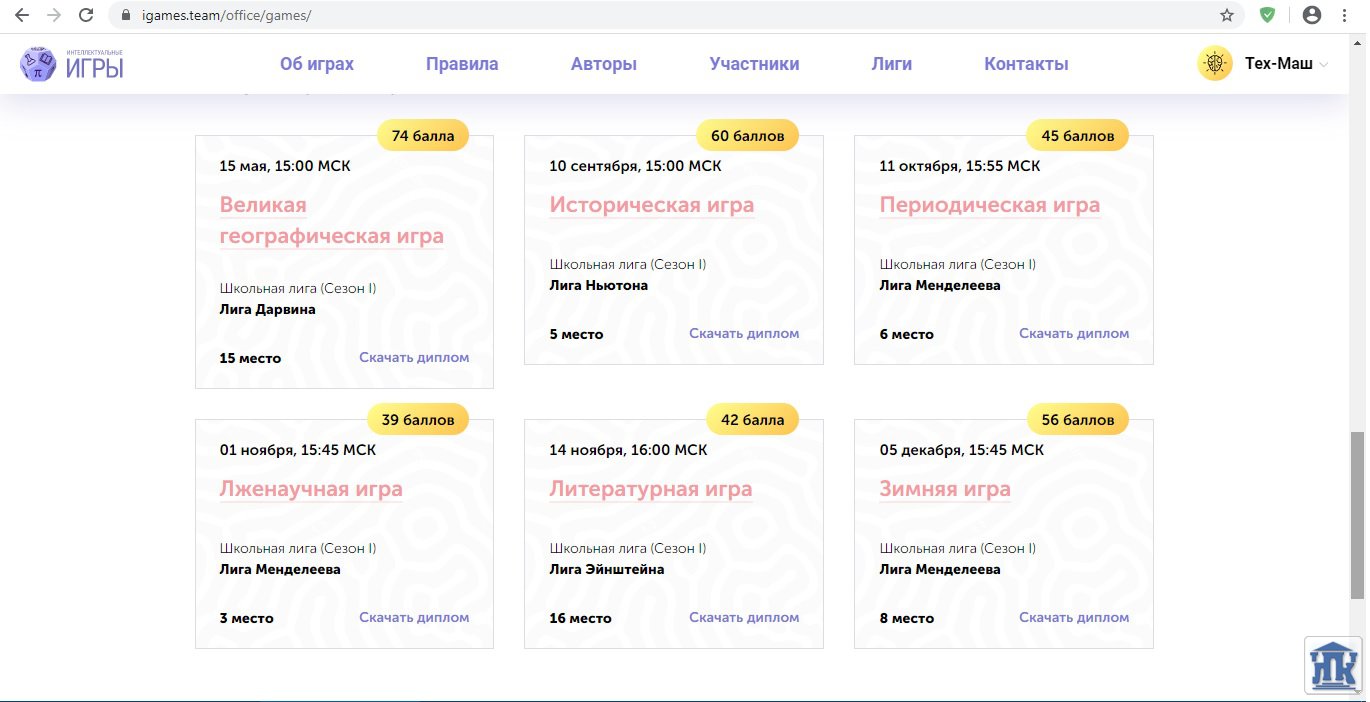Open the Участники navigation item
This screenshot has width=1370, height=702.
(x=754, y=64)
